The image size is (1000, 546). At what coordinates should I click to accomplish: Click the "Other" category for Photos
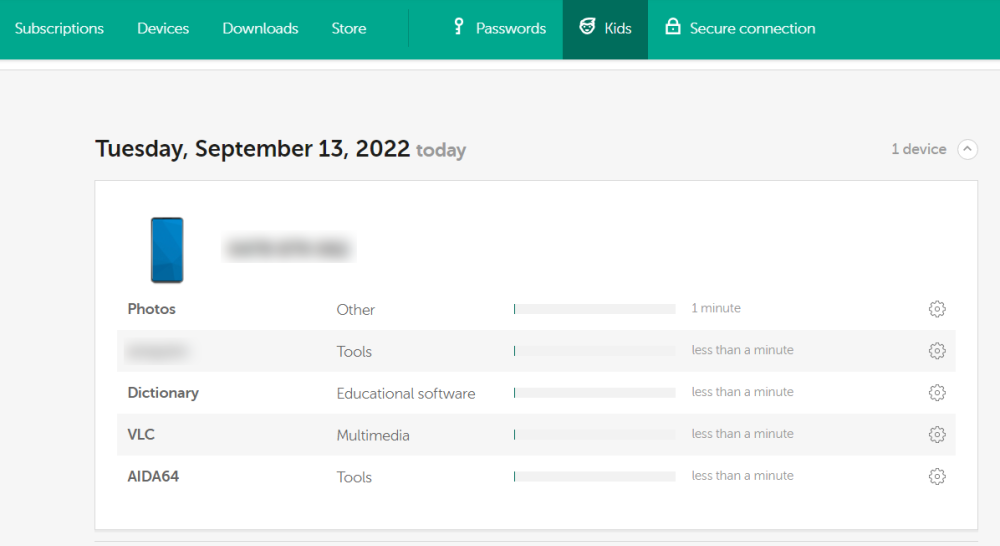(355, 310)
